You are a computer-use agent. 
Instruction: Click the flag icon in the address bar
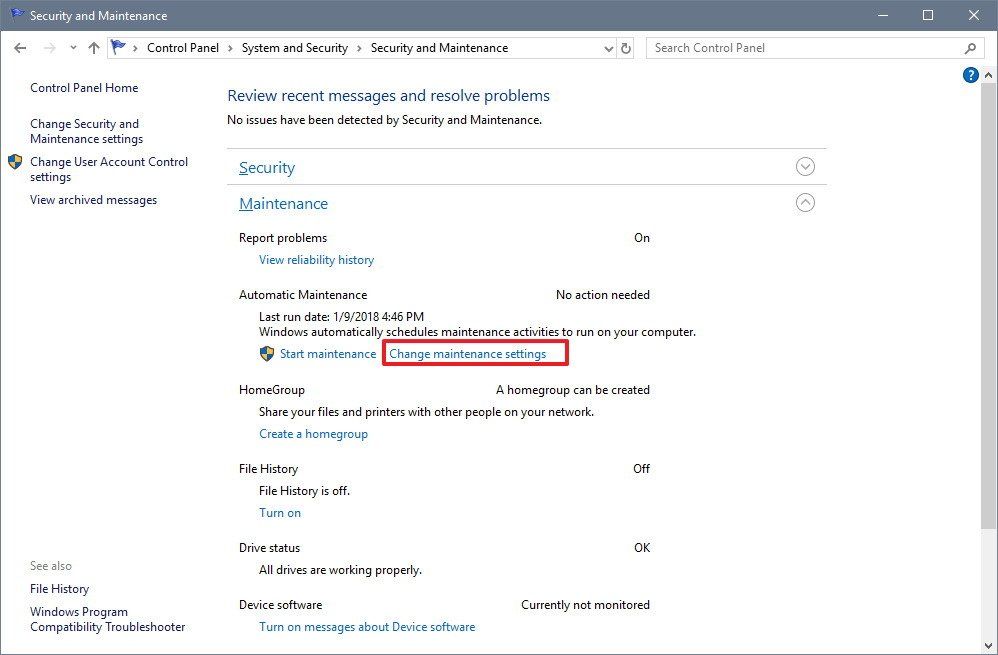pyautogui.click(x=117, y=47)
